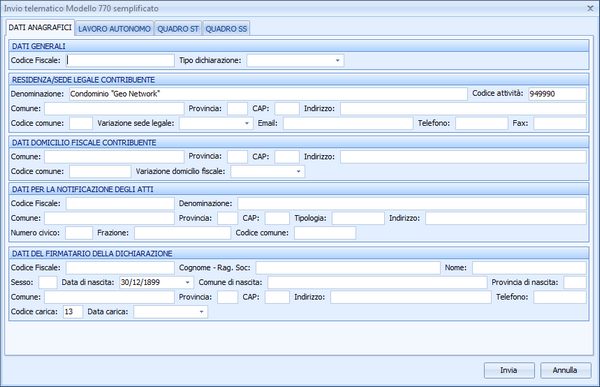Click the Indirizzo field under Notificazione degli Atti
600x387 pixels.
[x=505, y=218]
